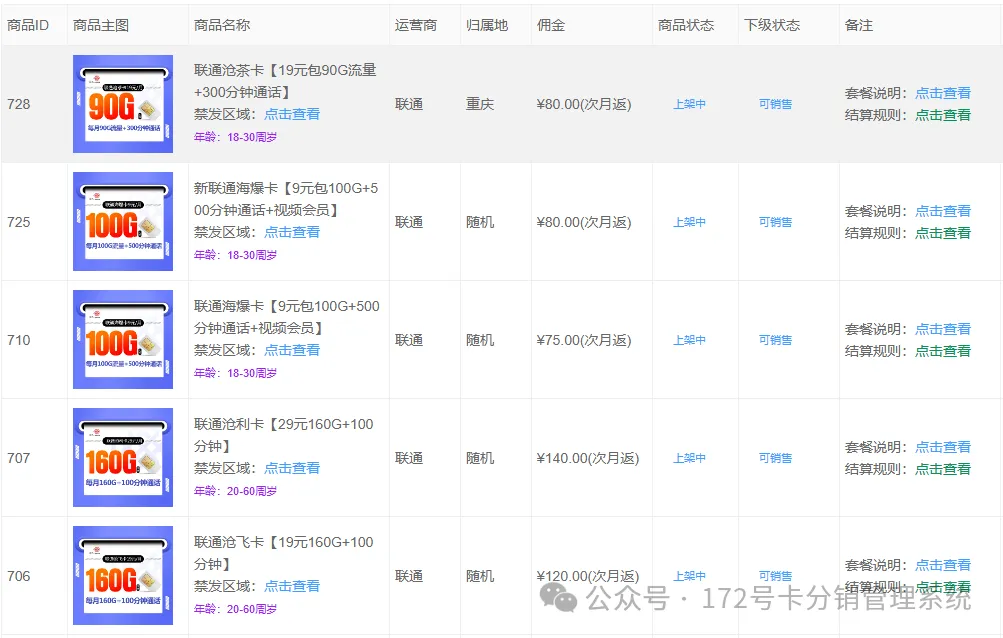Image resolution: width=1003 pixels, height=638 pixels.
Task: Open the 160G thumbnail for 联通沧利卡
Action: tap(121, 457)
